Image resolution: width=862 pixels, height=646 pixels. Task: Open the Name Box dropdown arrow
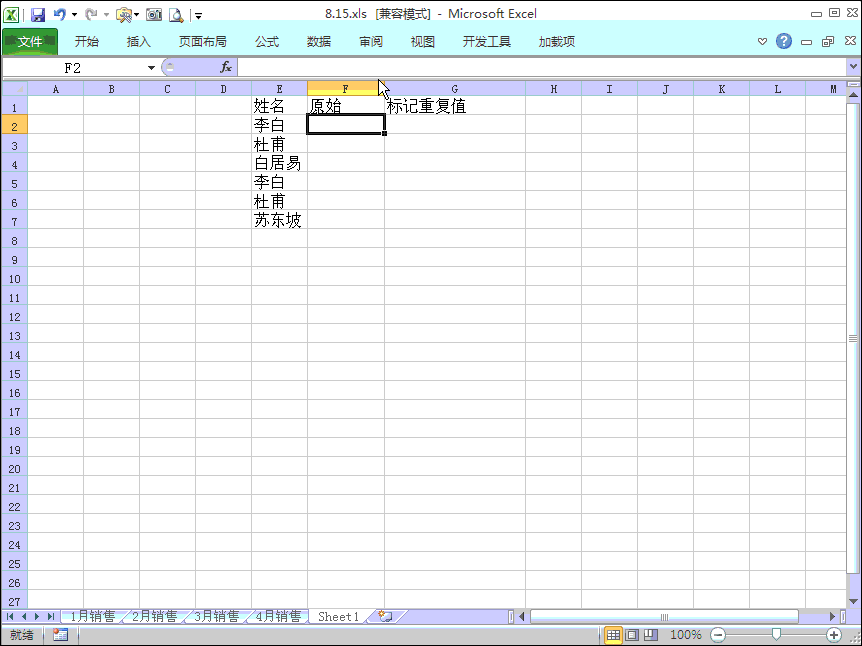pos(151,68)
